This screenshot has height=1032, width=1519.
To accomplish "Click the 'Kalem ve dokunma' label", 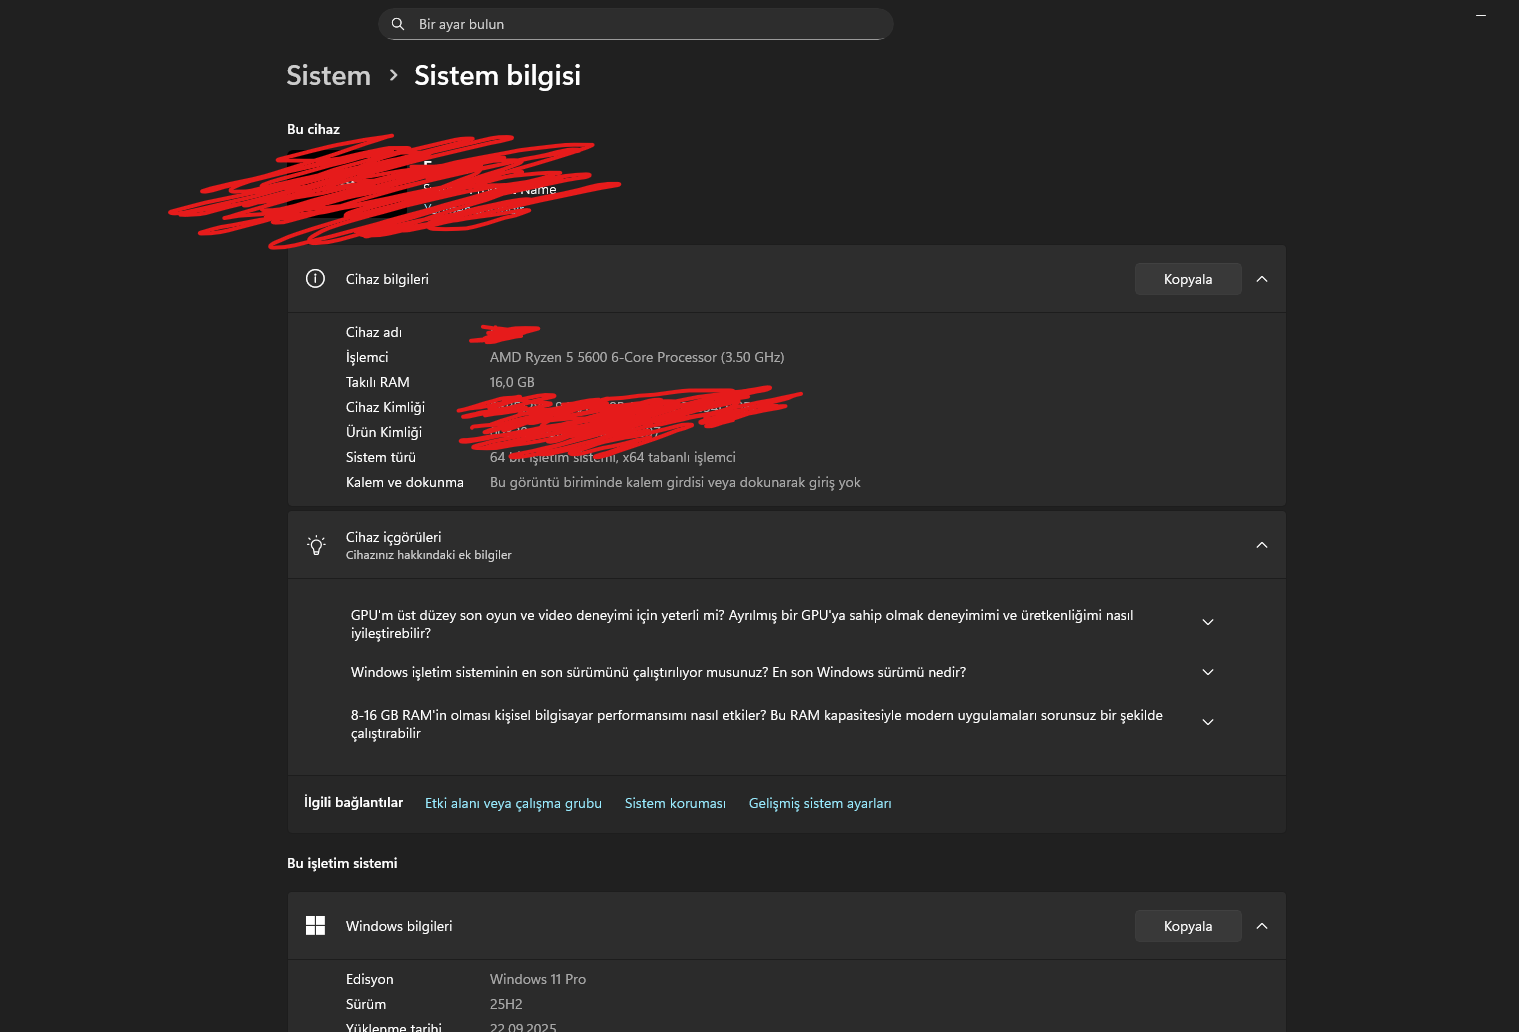I will click(x=405, y=482).
